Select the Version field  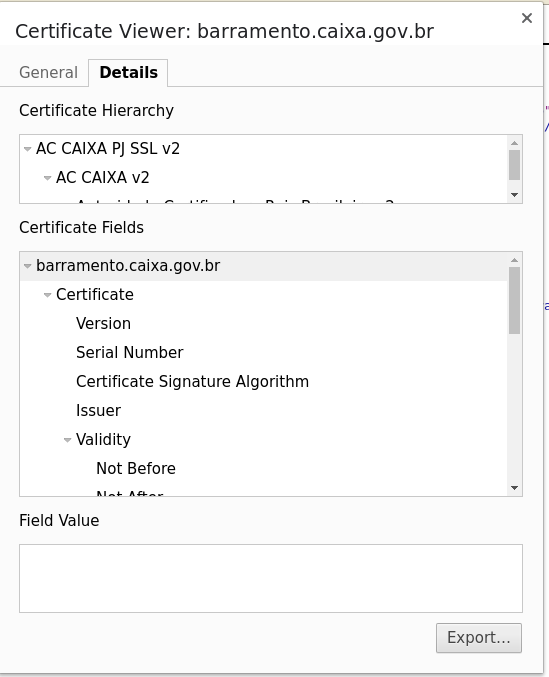[x=103, y=323]
